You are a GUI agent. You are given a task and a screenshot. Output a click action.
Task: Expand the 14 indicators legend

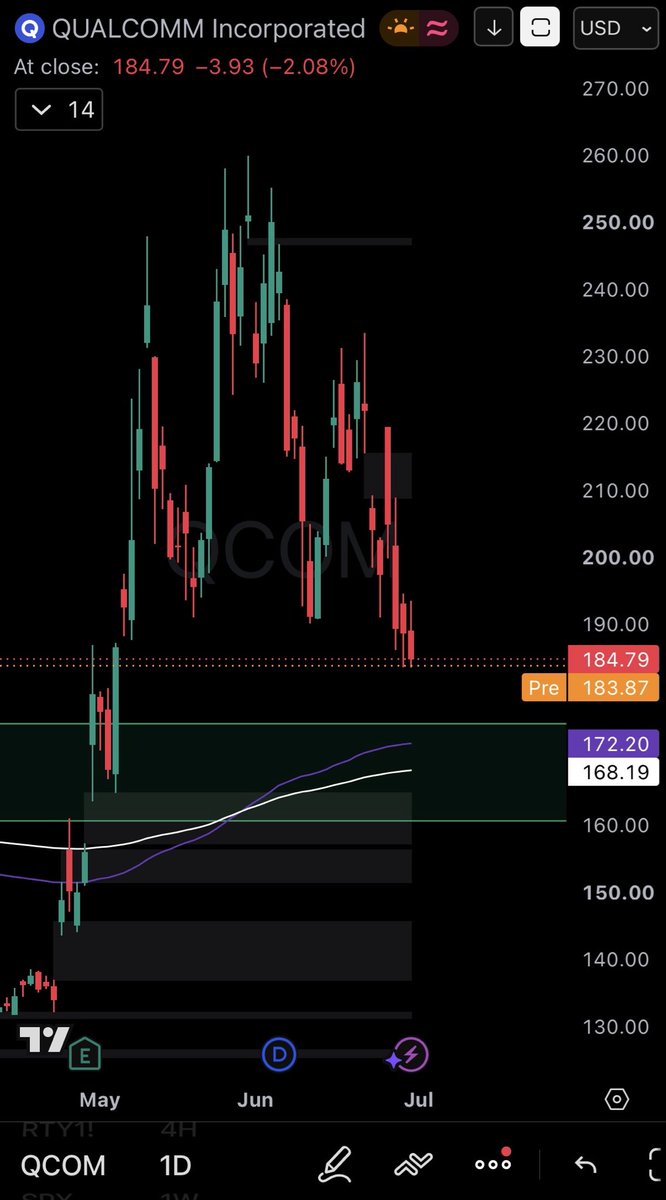point(59,109)
